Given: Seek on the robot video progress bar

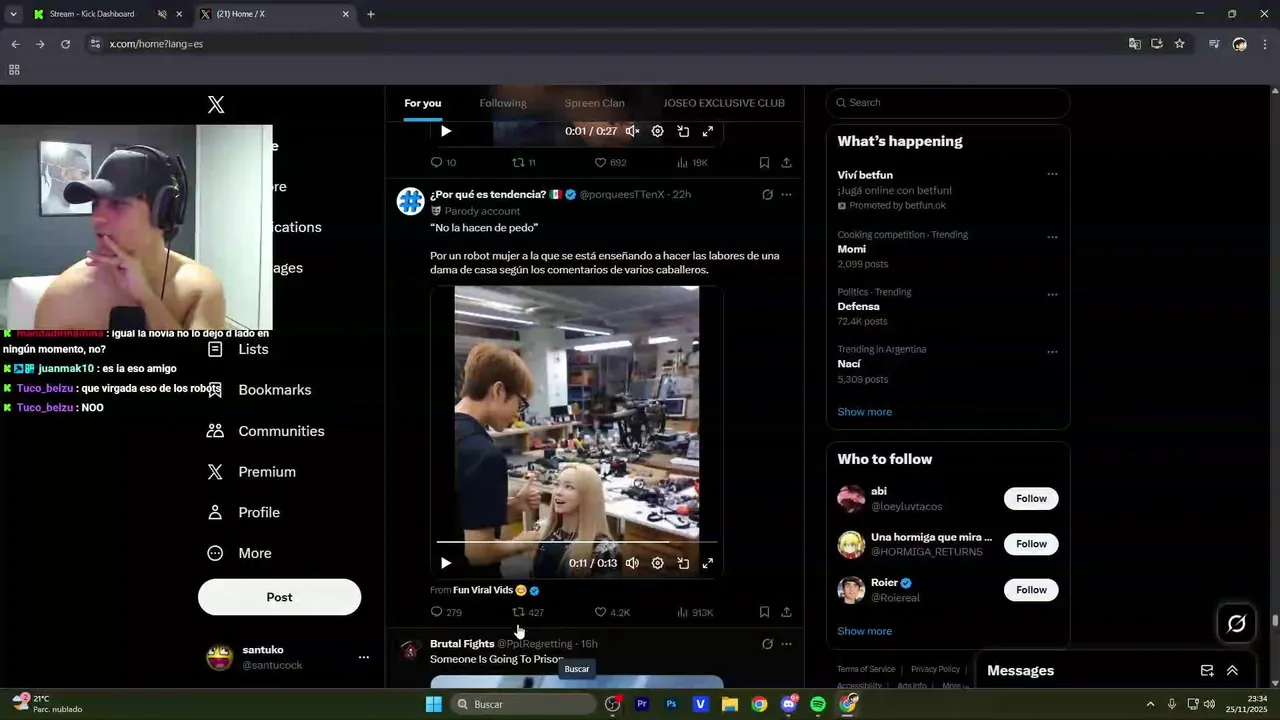Looking at the screenshot, I should click(577, 542).
